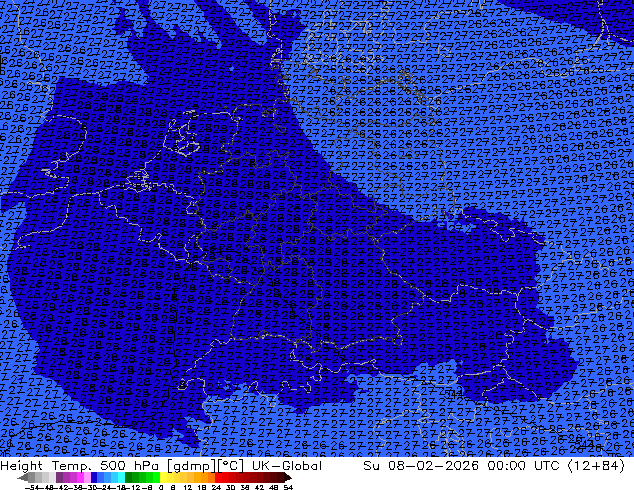The width and height of the screenshot is (634, 490).
Task: Select the bright yellow legend swatch
Action: click(163, 477)
